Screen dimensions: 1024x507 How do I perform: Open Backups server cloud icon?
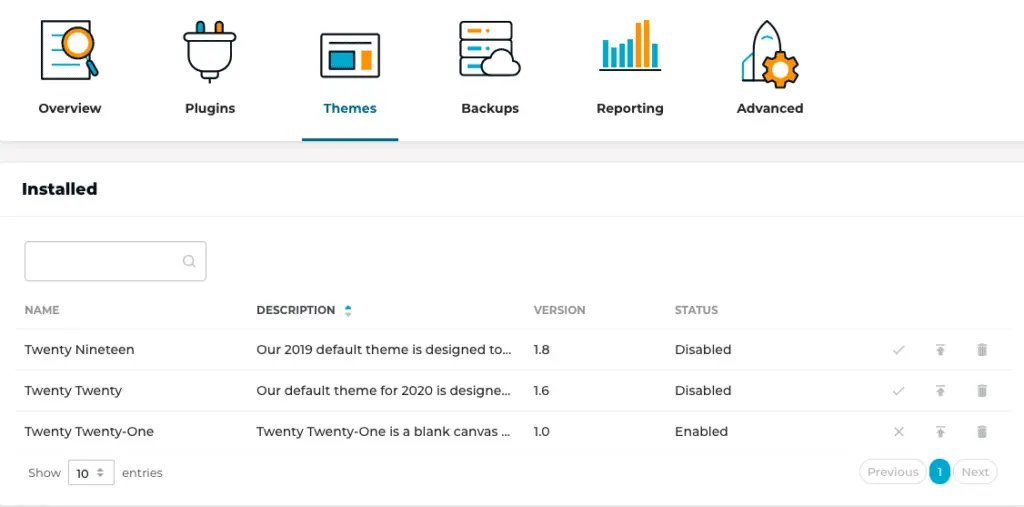point(490,49)
